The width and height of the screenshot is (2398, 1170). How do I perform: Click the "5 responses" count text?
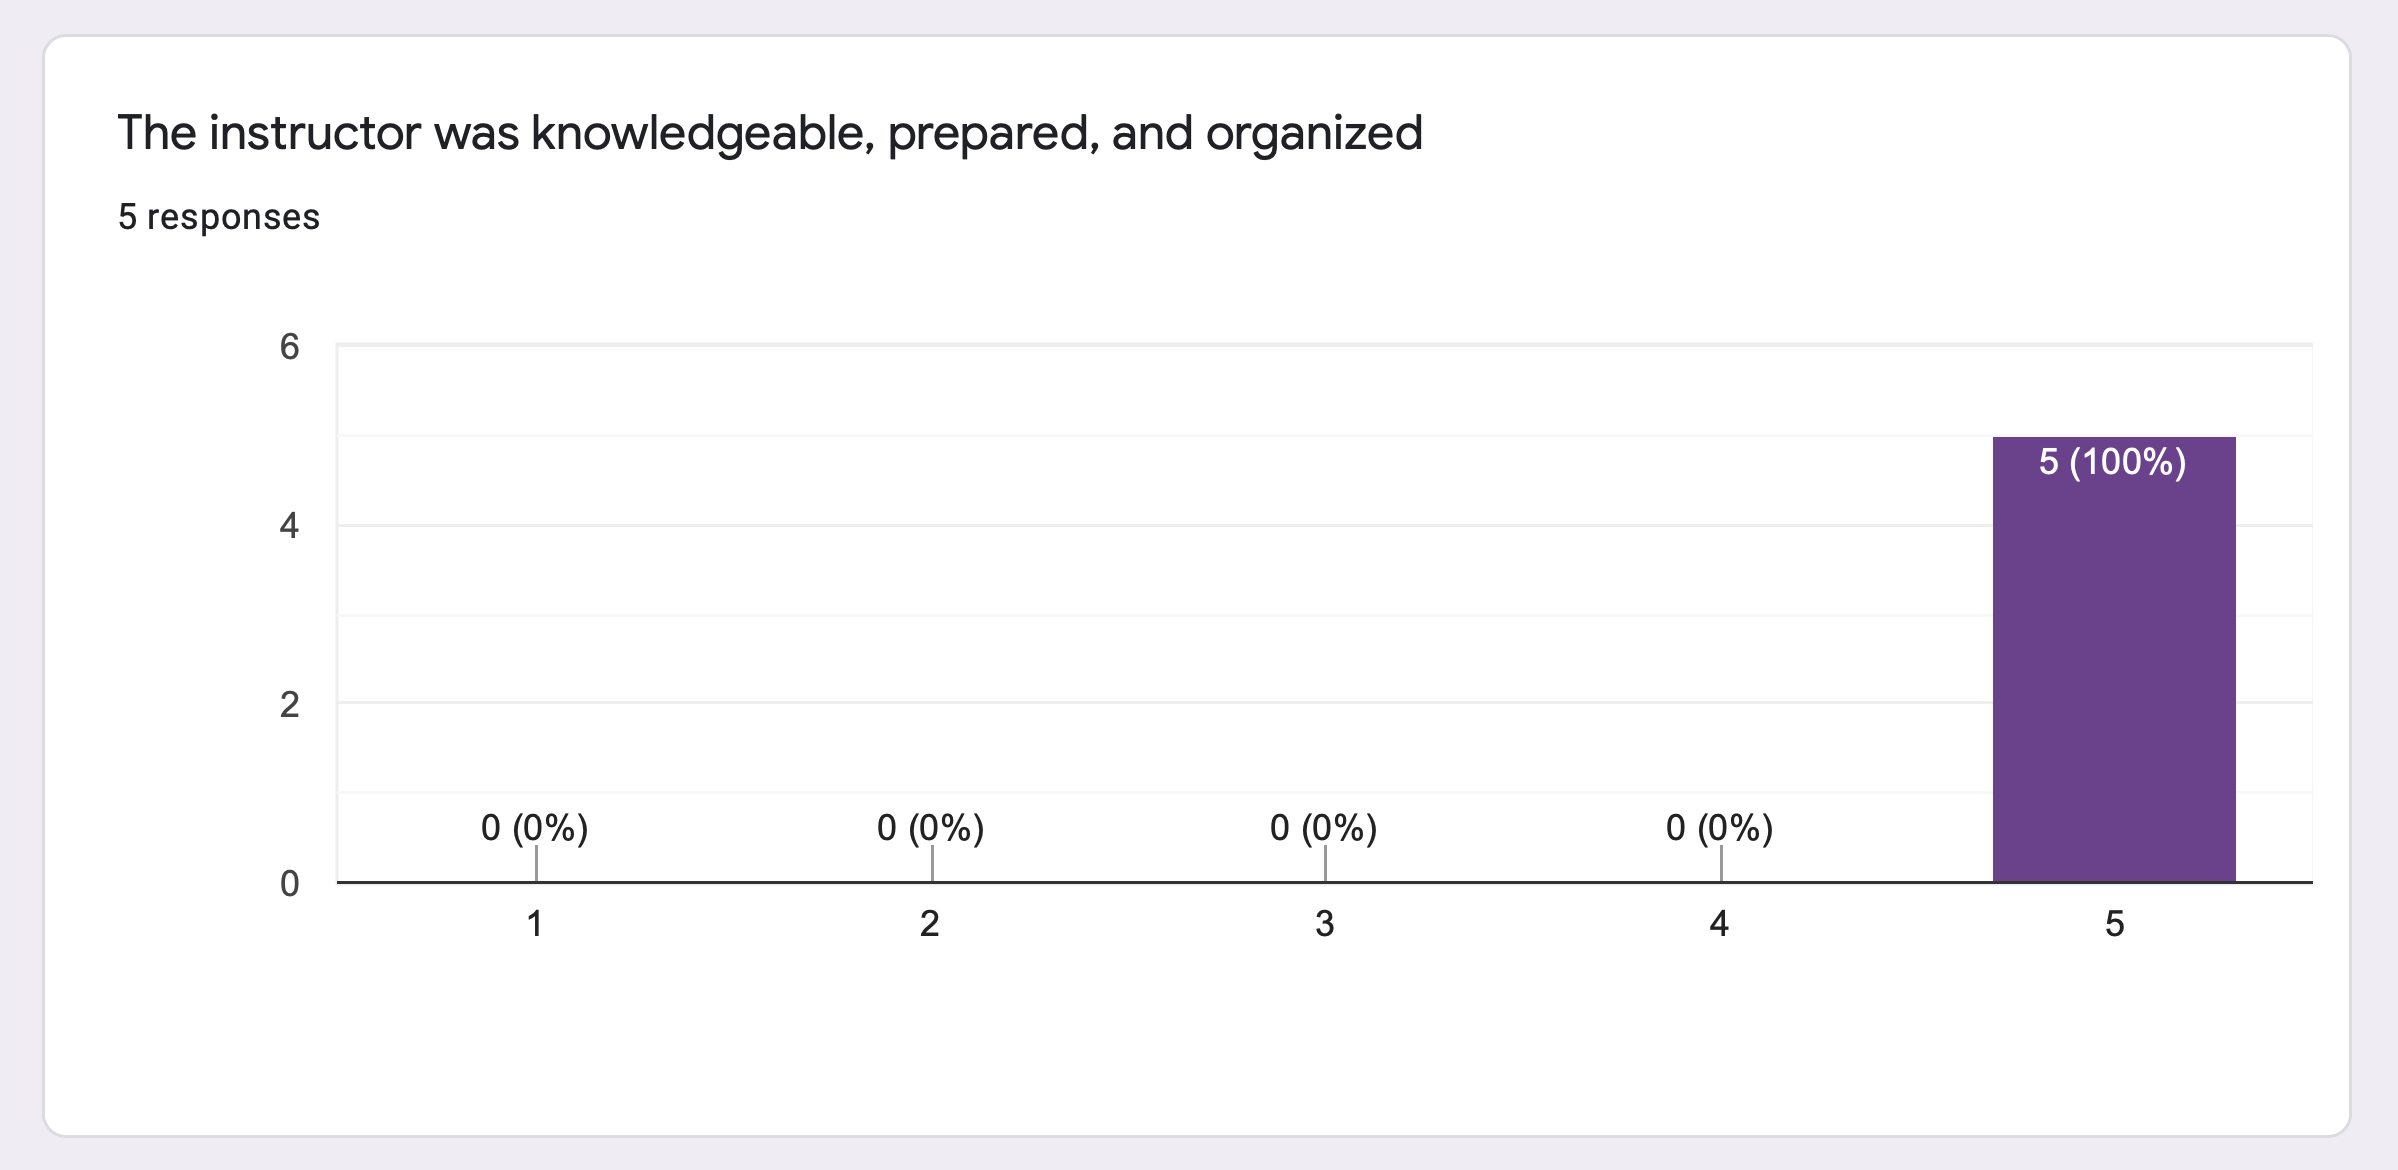coord(219,217)
